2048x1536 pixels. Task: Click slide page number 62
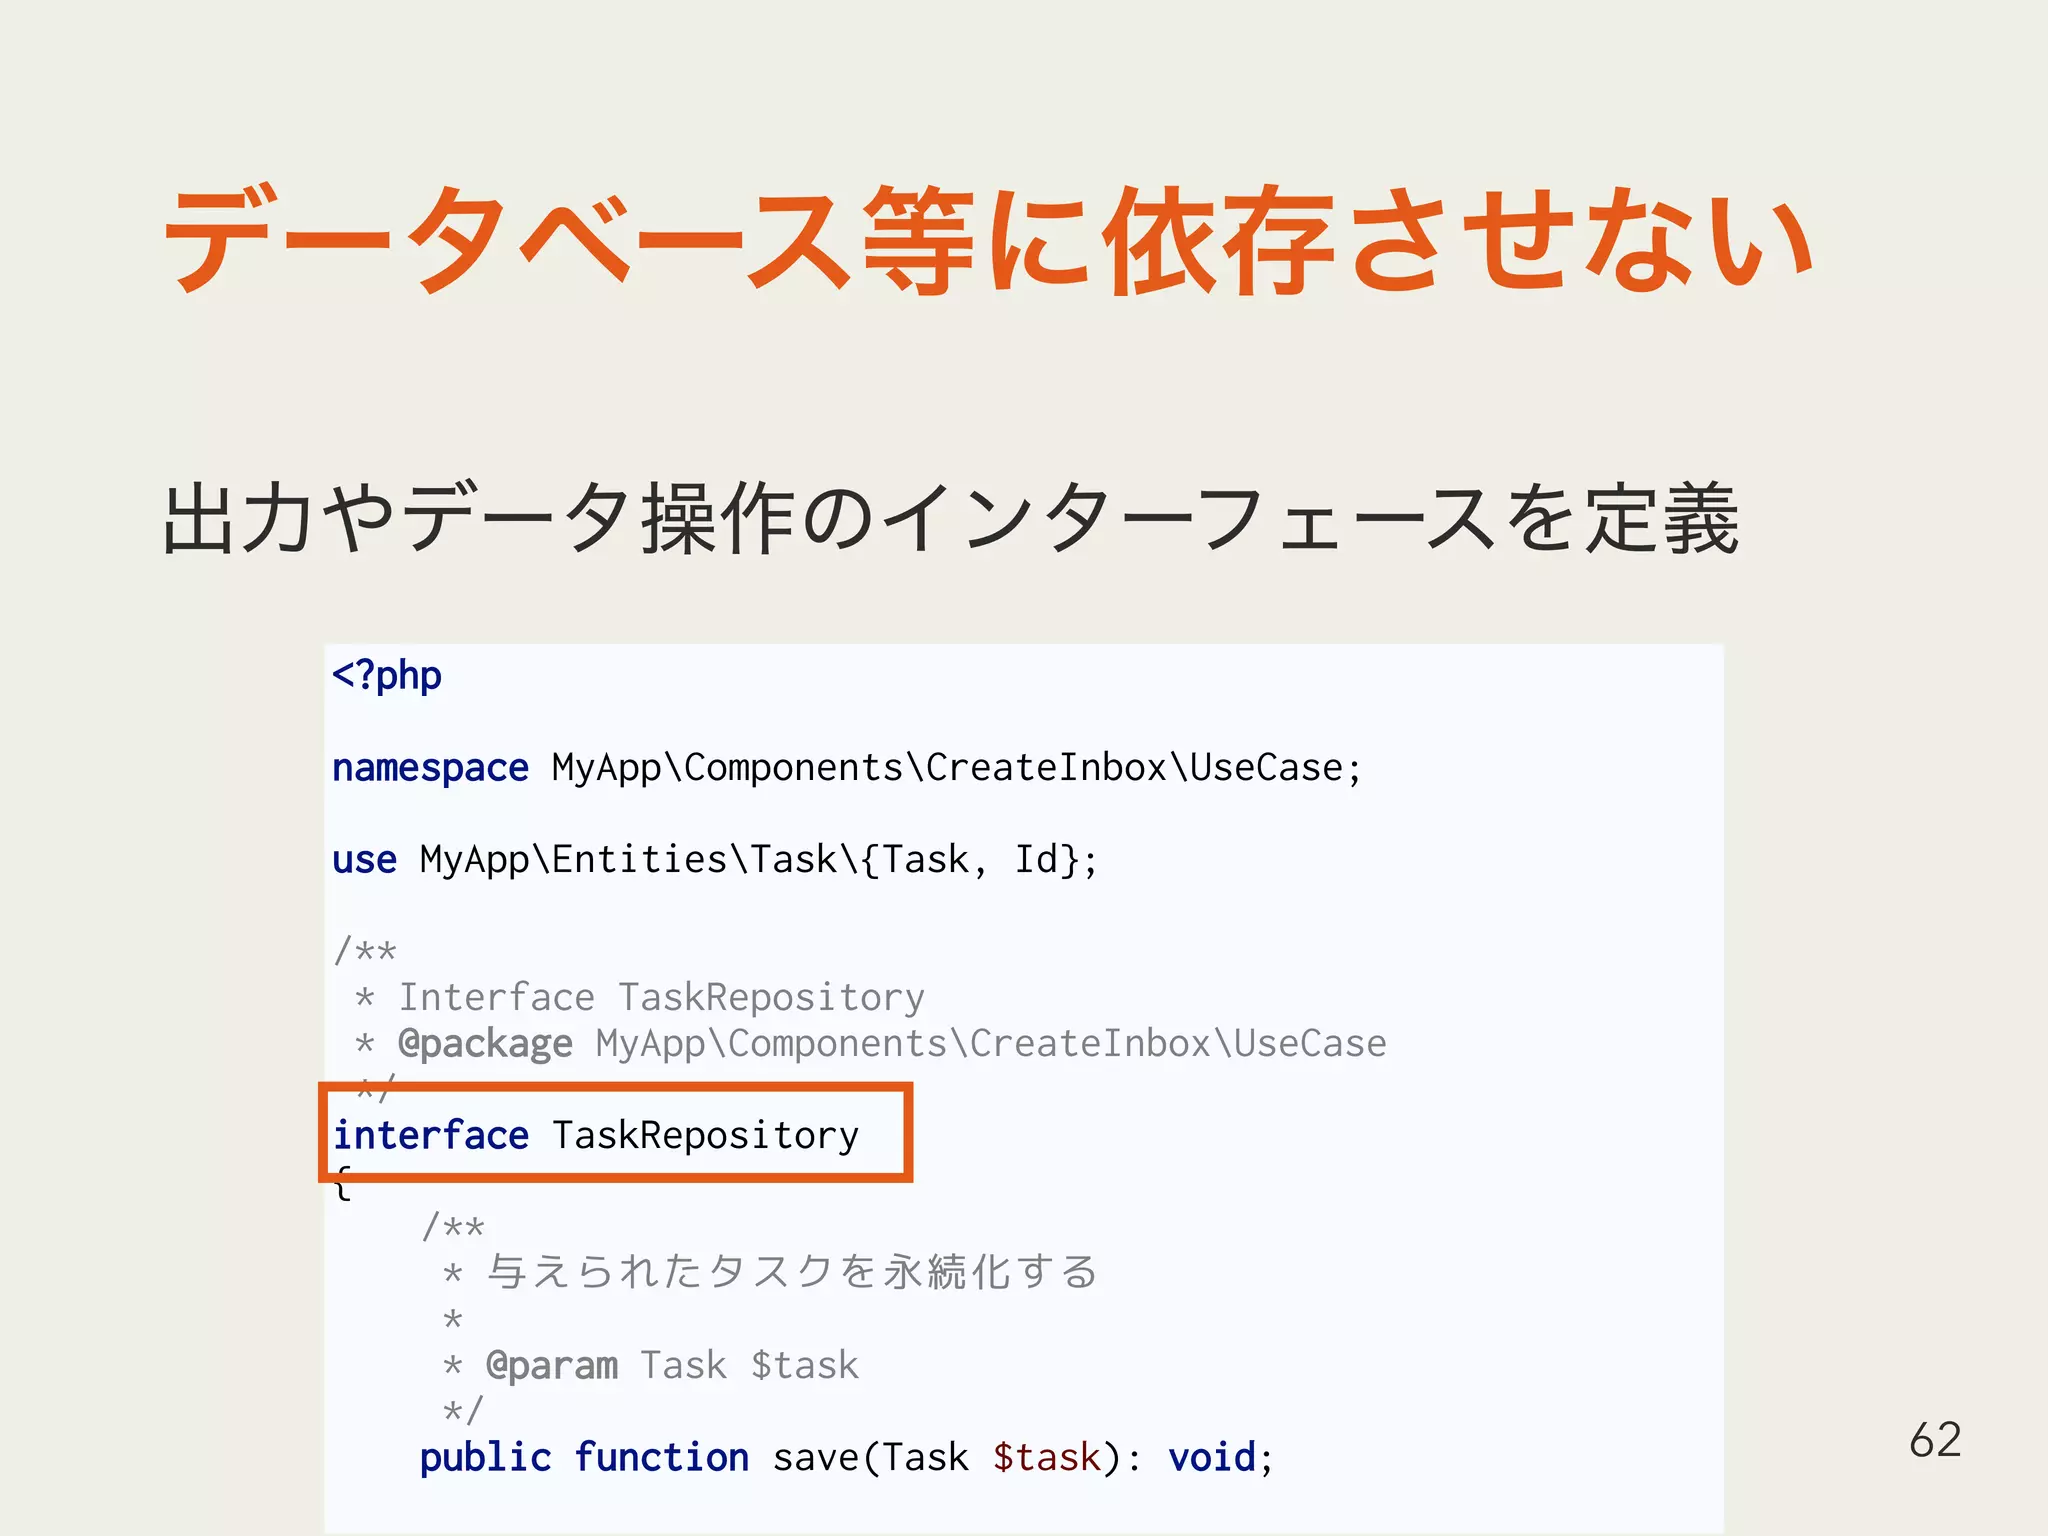click(x=1934, y=1440)
